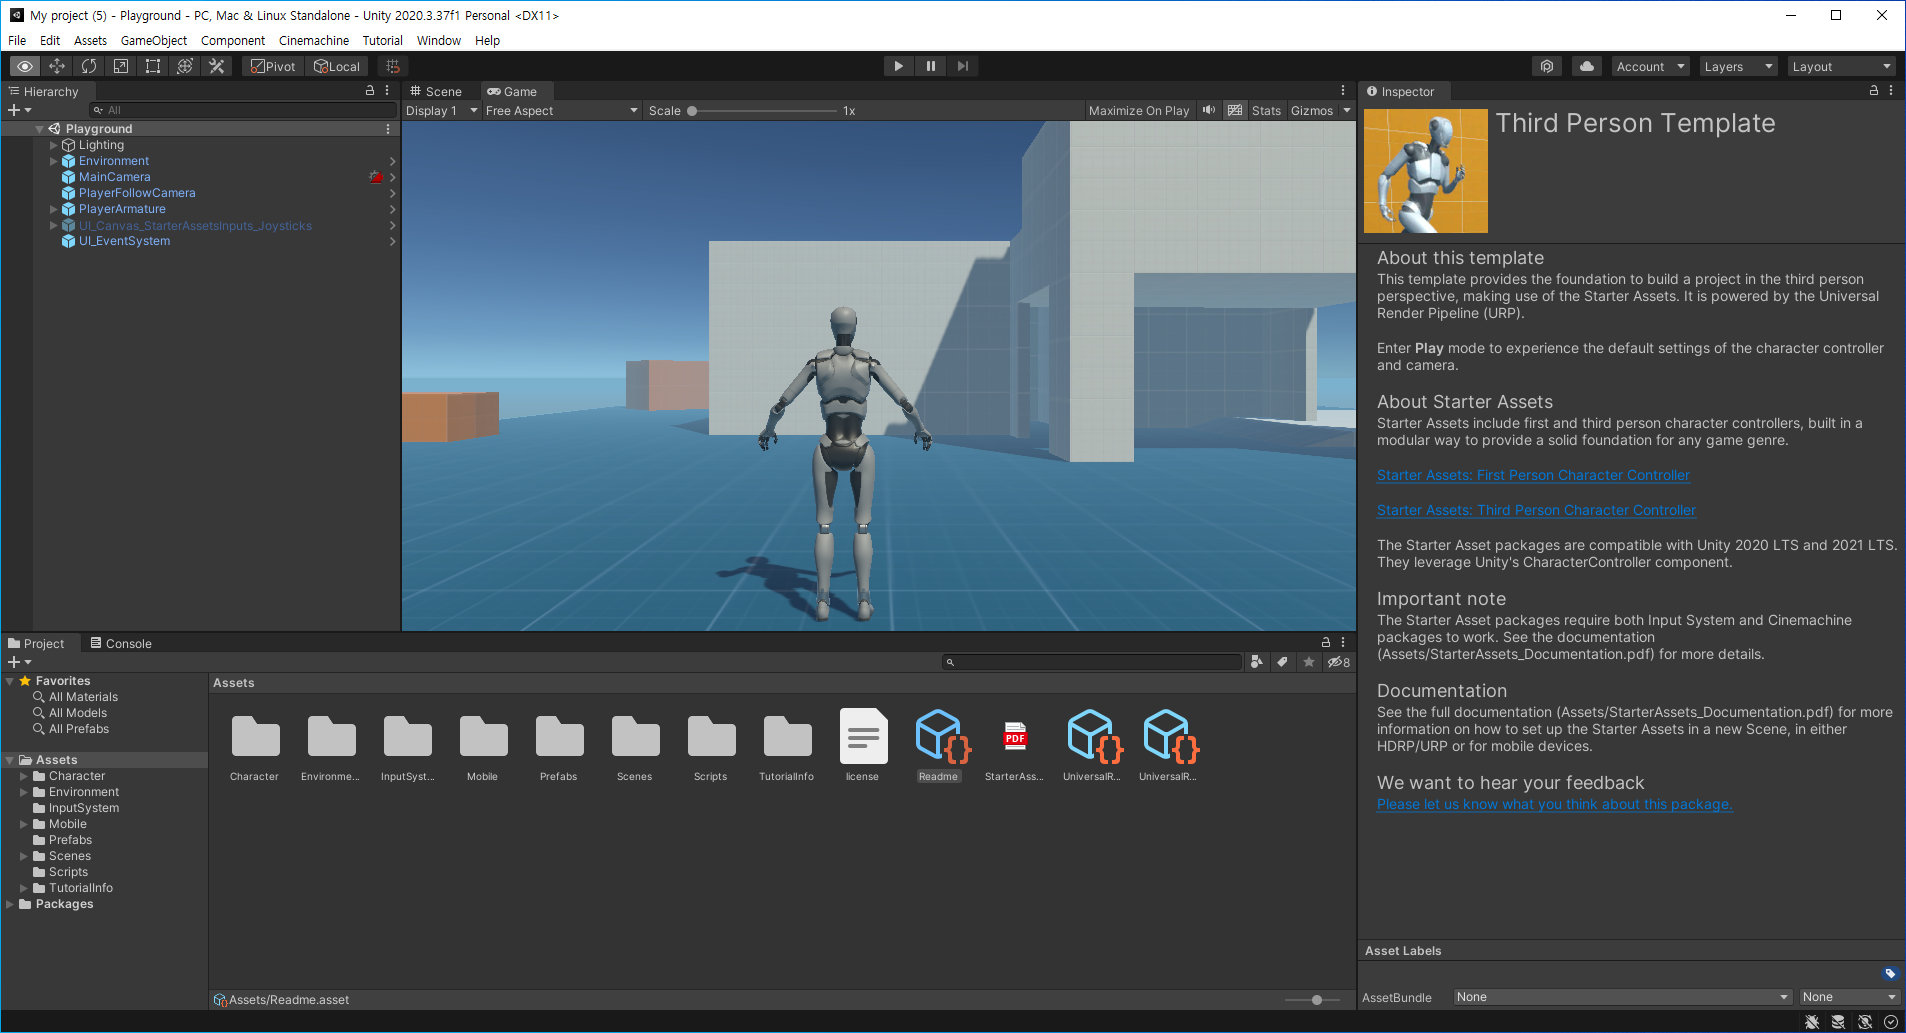
Task: Click the Project search field
Action: point(1092,662)
